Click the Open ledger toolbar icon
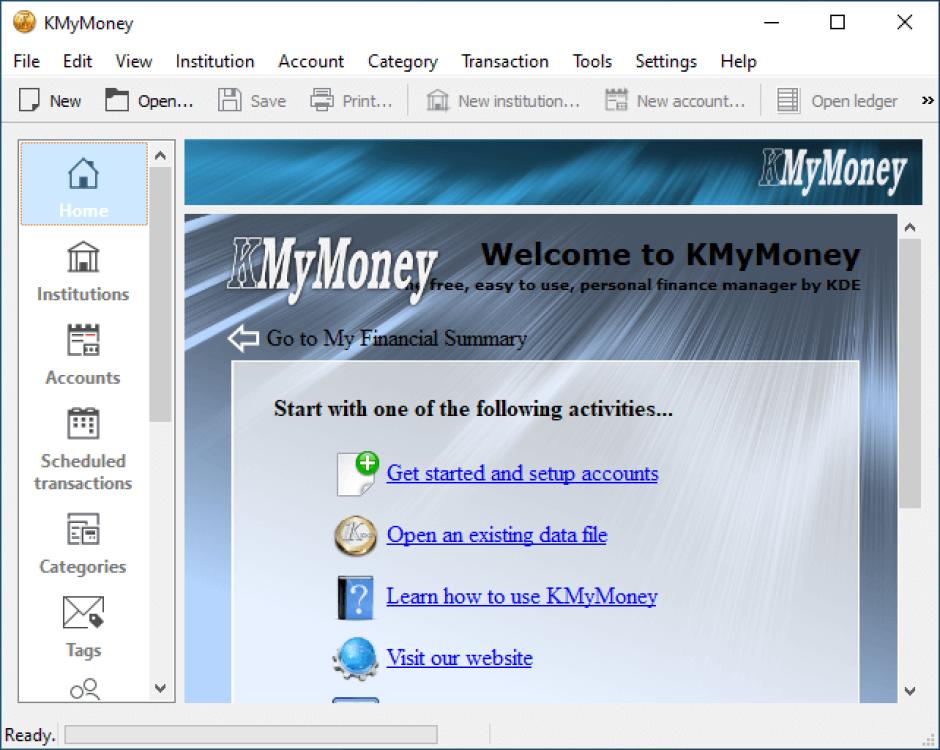The image size is (940, 750). point(788,100)
